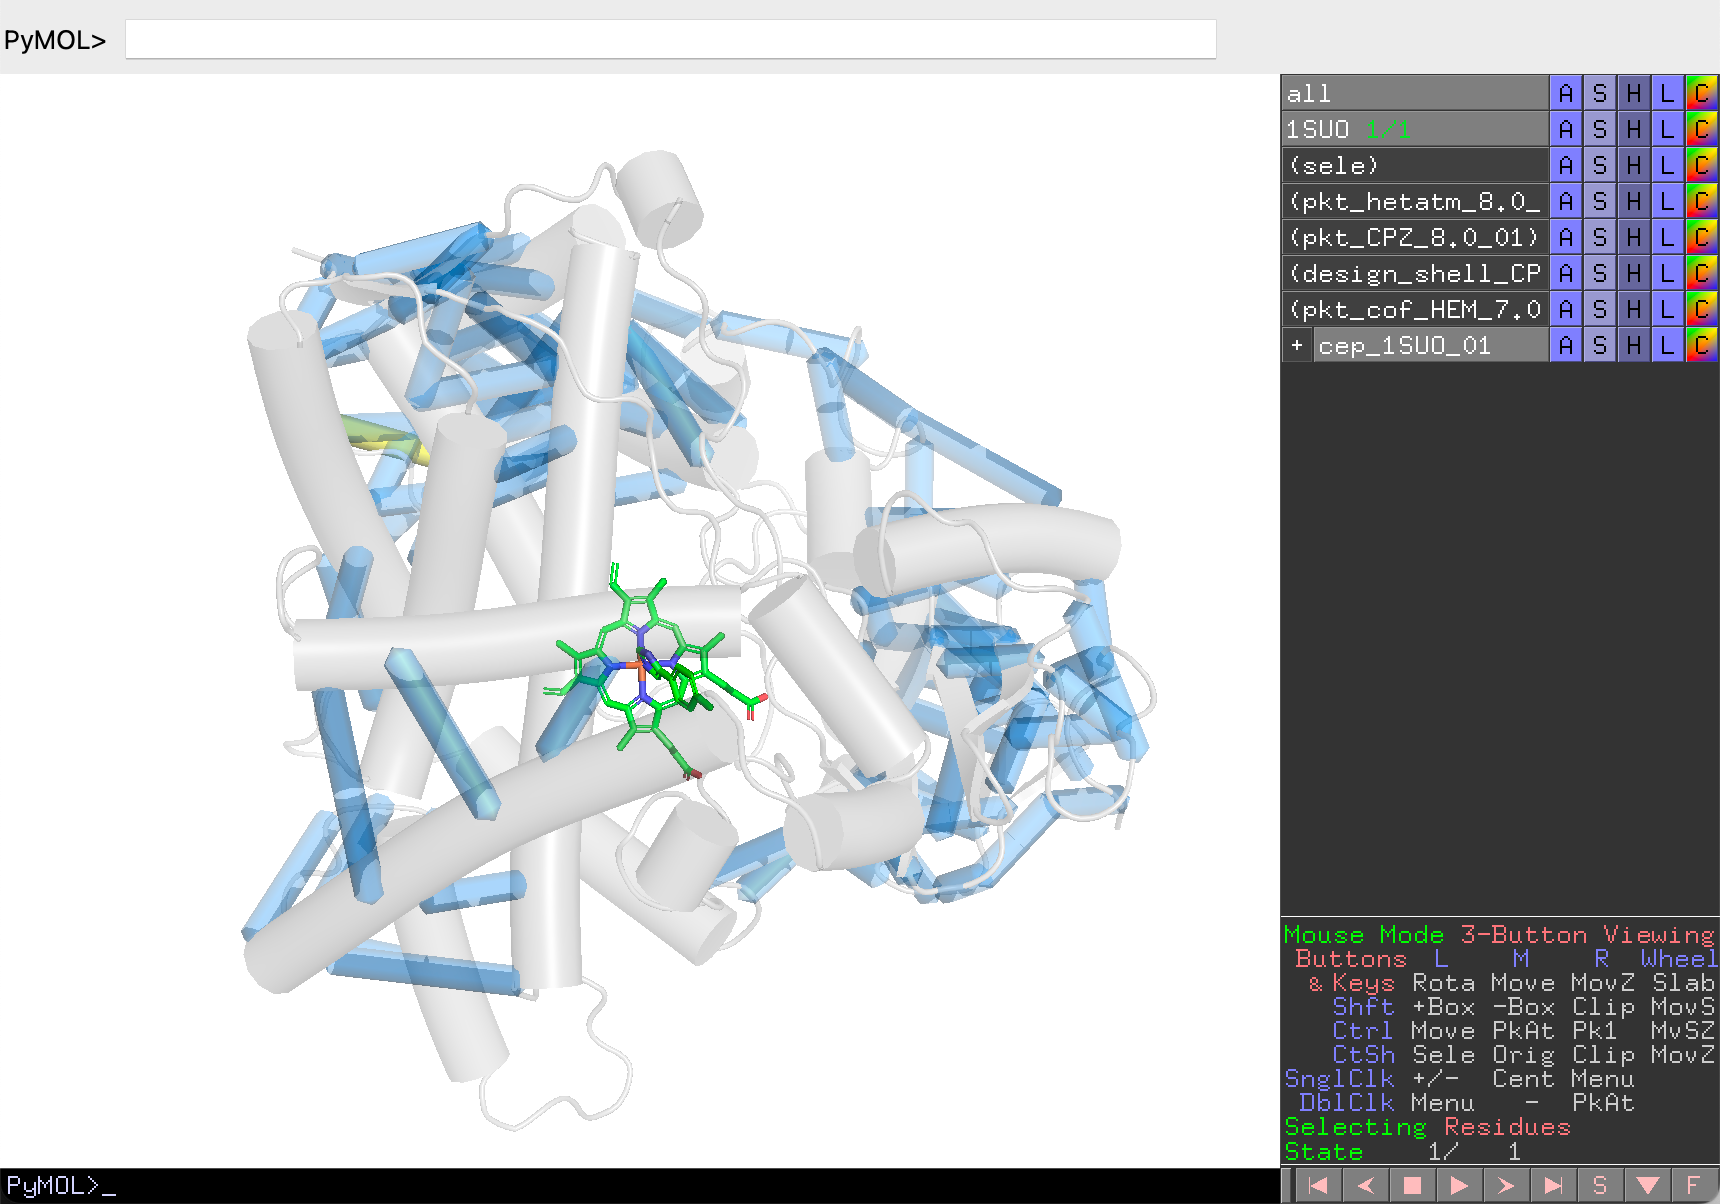The height and width of the screenshot is (1204, 1720).
Task: Click the bottom PyMOL command line
Action: (640, 1186)
